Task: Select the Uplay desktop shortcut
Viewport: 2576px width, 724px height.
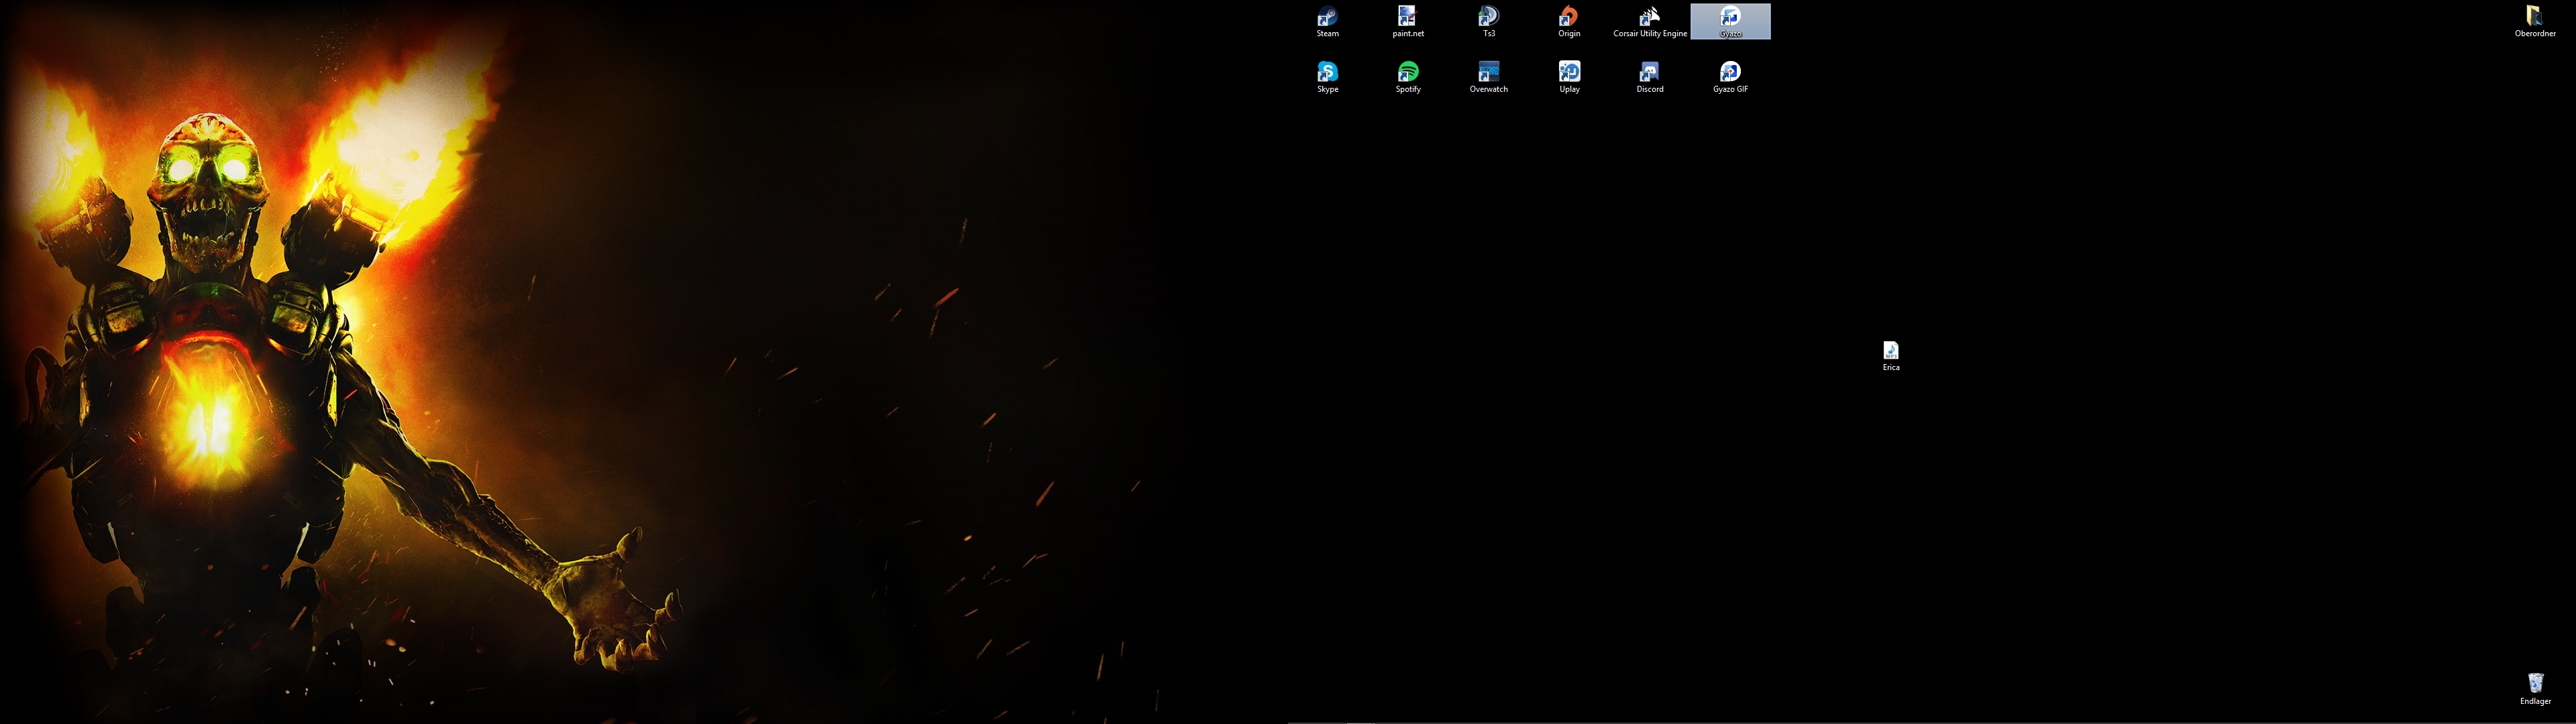Action: click(1569, 78)
